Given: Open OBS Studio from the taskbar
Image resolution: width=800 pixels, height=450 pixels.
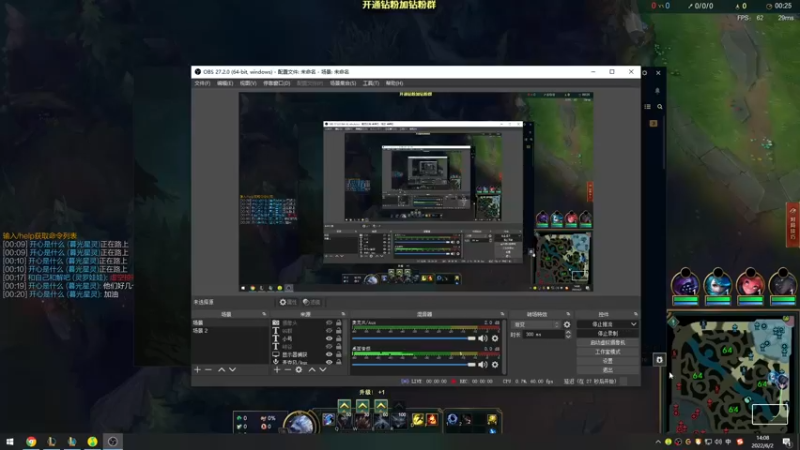Looking at the screenshot, I should tap(113, 441).
